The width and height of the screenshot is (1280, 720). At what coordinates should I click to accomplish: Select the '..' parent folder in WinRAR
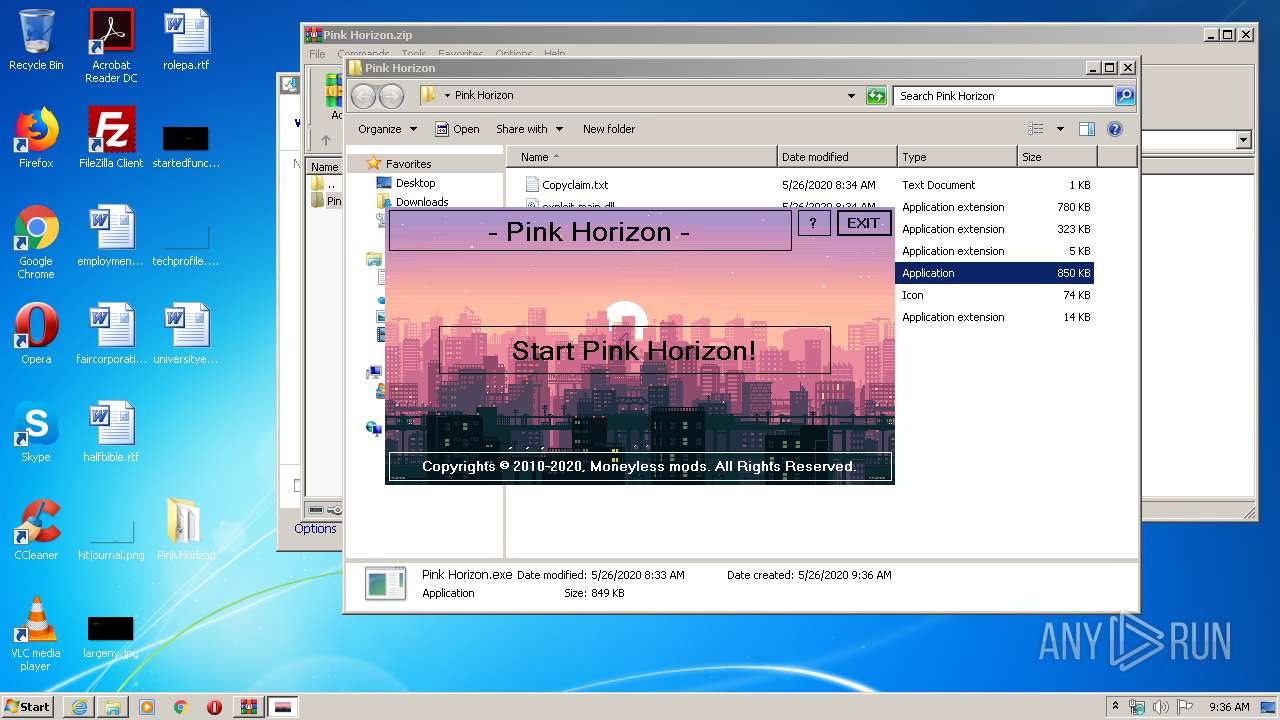(322, 184)
